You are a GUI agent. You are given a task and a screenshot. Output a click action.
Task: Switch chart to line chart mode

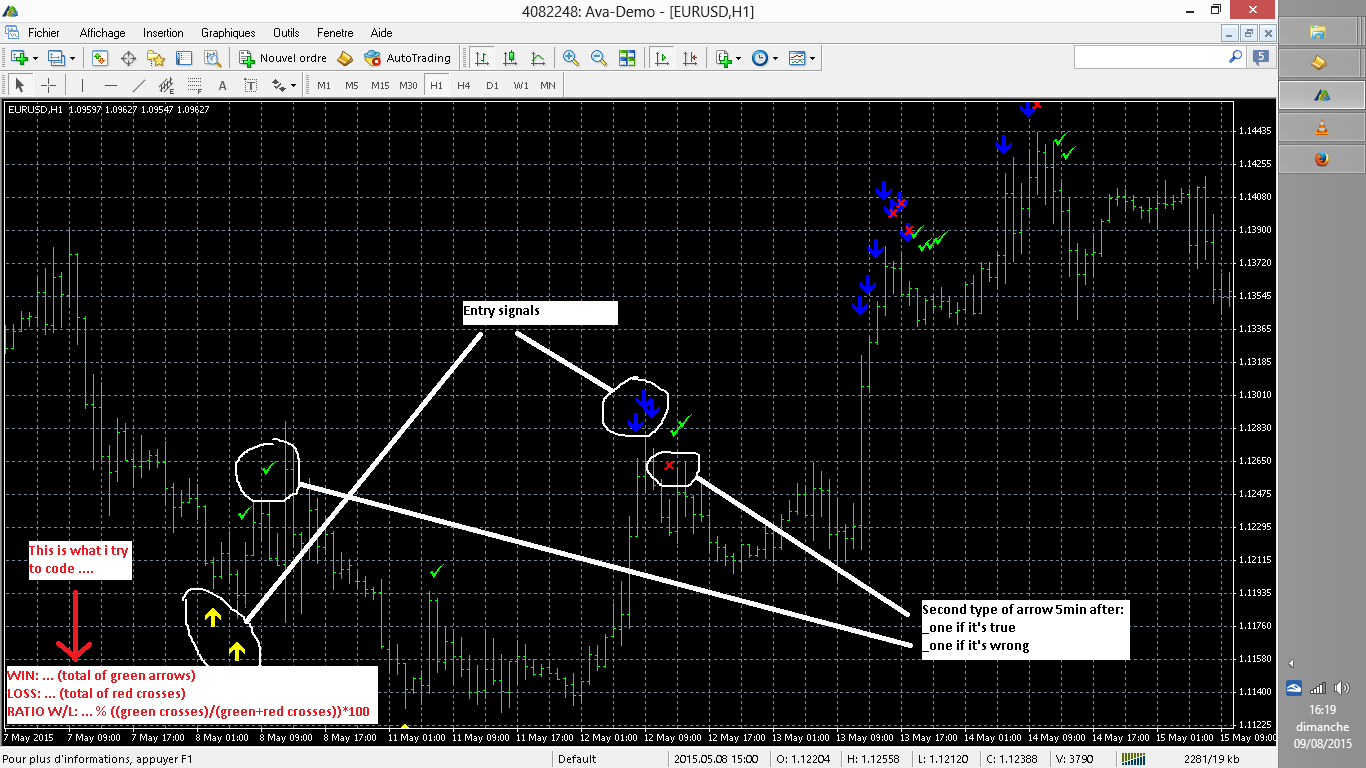point(538,58)
